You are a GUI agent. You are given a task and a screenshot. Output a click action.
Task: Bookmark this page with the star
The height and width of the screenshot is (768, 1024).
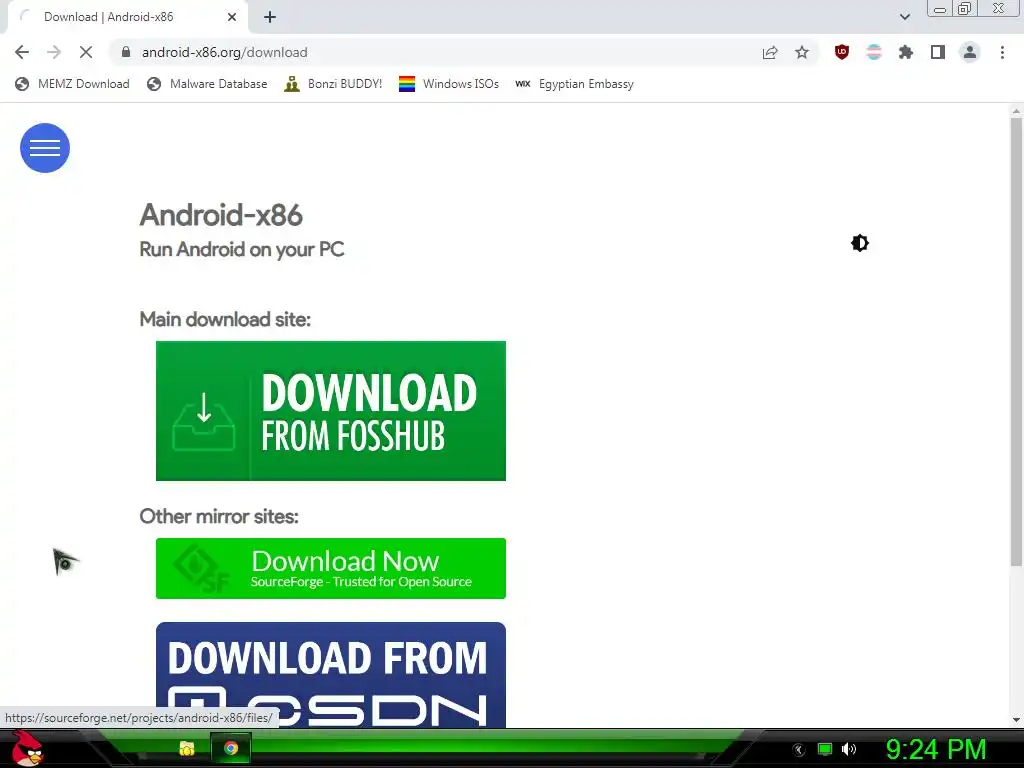[x=802, y=52]
